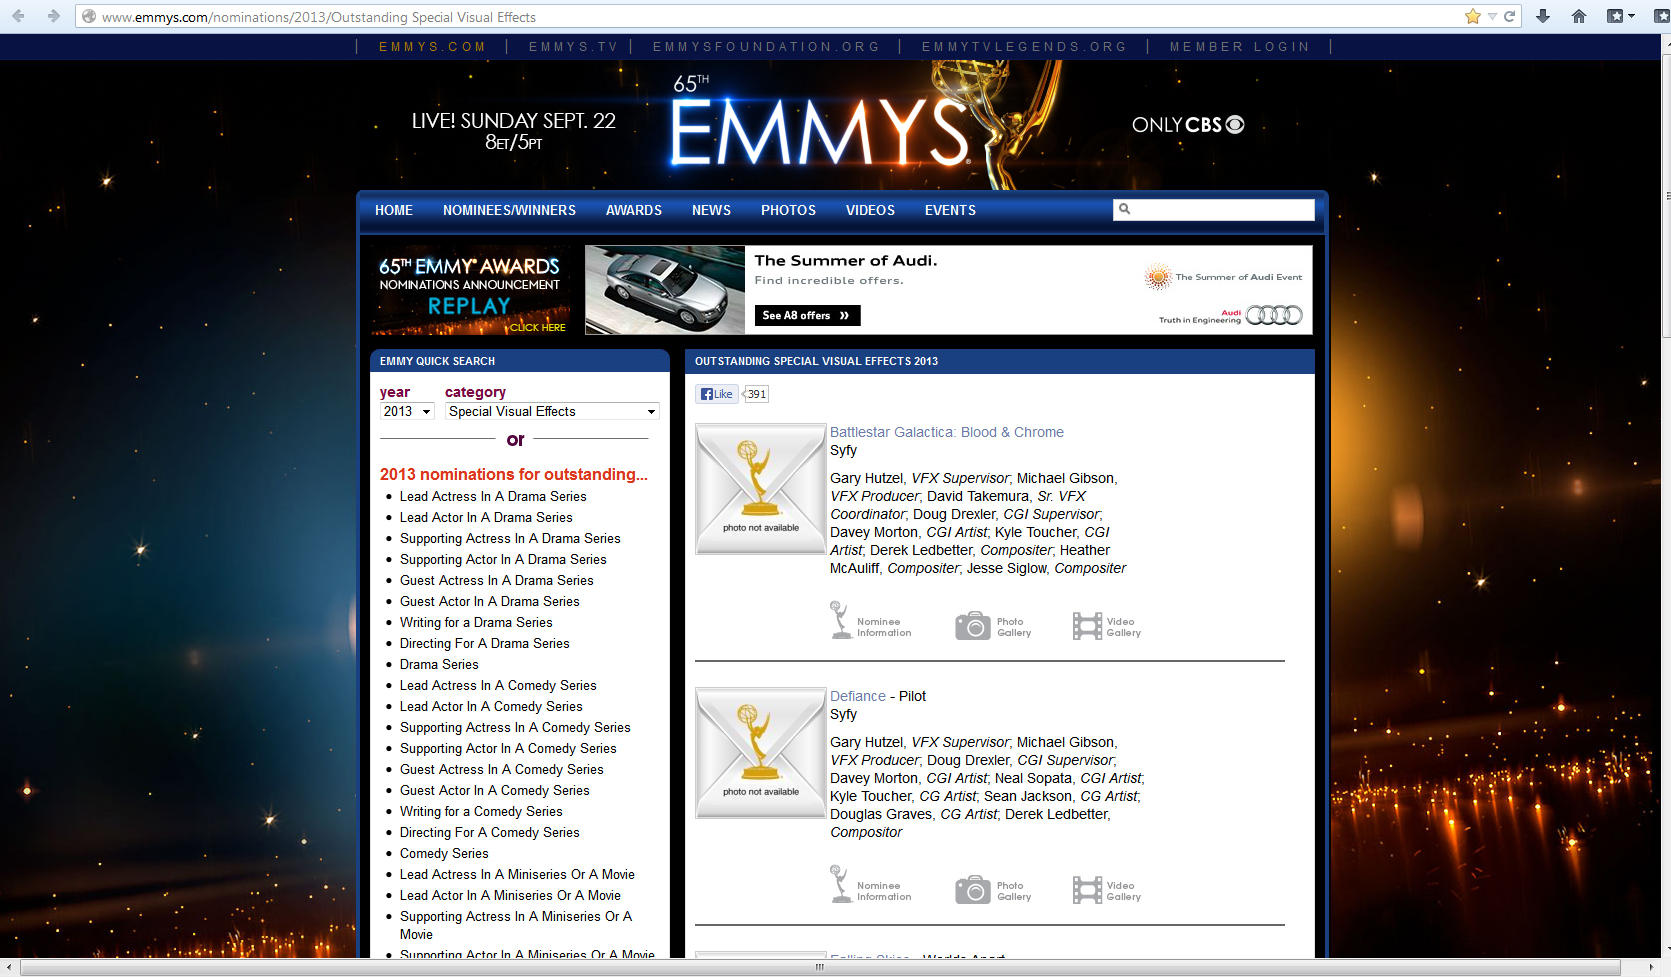Select Supporting Actor In A Drama Series

click(x=503, y=559)
